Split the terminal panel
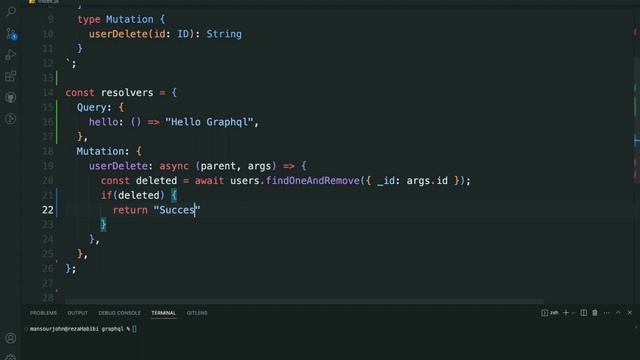Image resolution: width=640 pixels, height=360 pixels. pyautogui.click(x=584, y=313)
